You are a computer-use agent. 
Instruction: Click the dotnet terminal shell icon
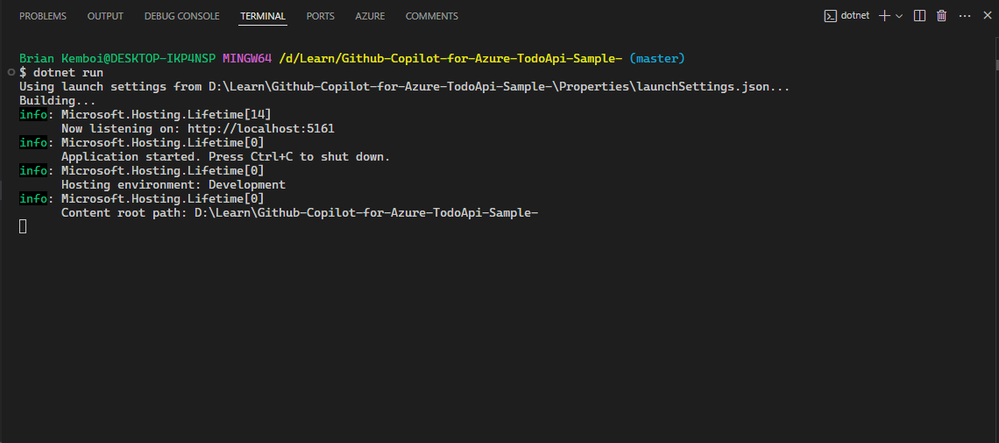[x=830, y=16]
